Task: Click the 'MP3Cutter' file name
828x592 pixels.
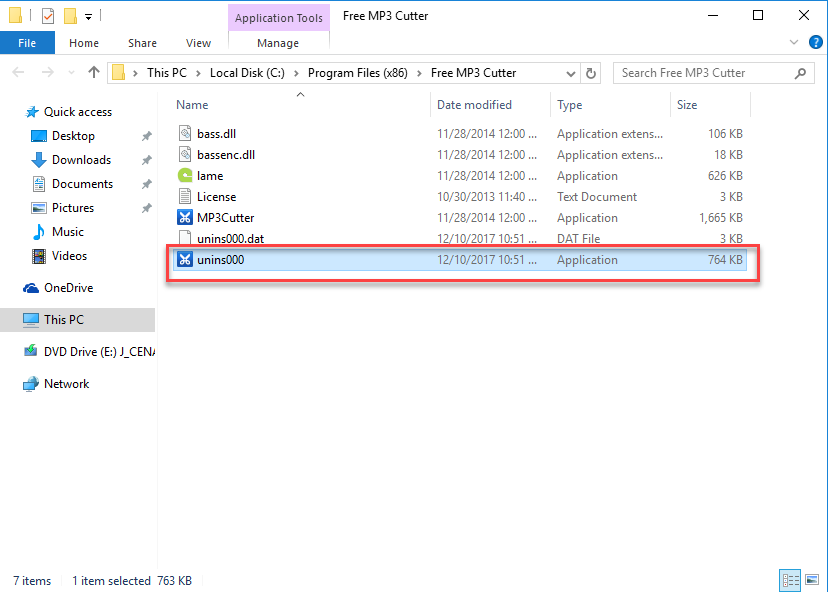Action: (225, 218)
